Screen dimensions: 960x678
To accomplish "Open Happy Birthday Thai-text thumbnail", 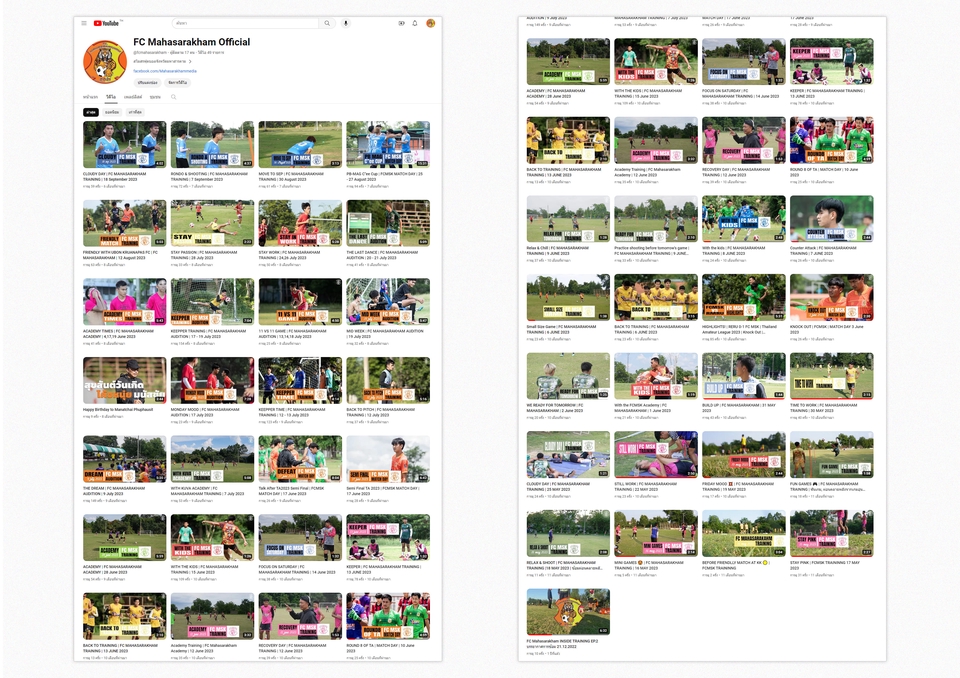I will pyautogui.click(x=125, y=380).
